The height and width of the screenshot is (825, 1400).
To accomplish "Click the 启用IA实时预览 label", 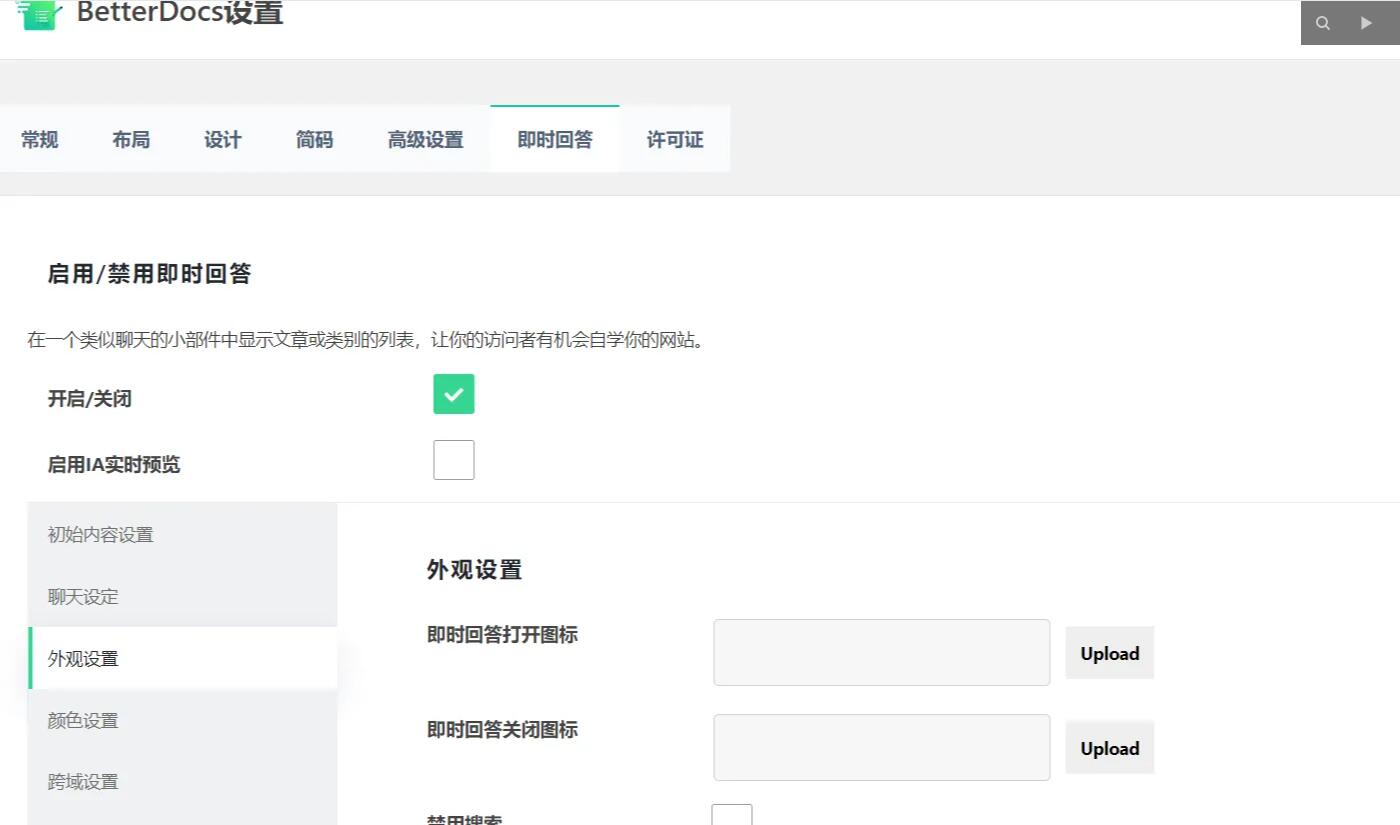I will point(114,465).
